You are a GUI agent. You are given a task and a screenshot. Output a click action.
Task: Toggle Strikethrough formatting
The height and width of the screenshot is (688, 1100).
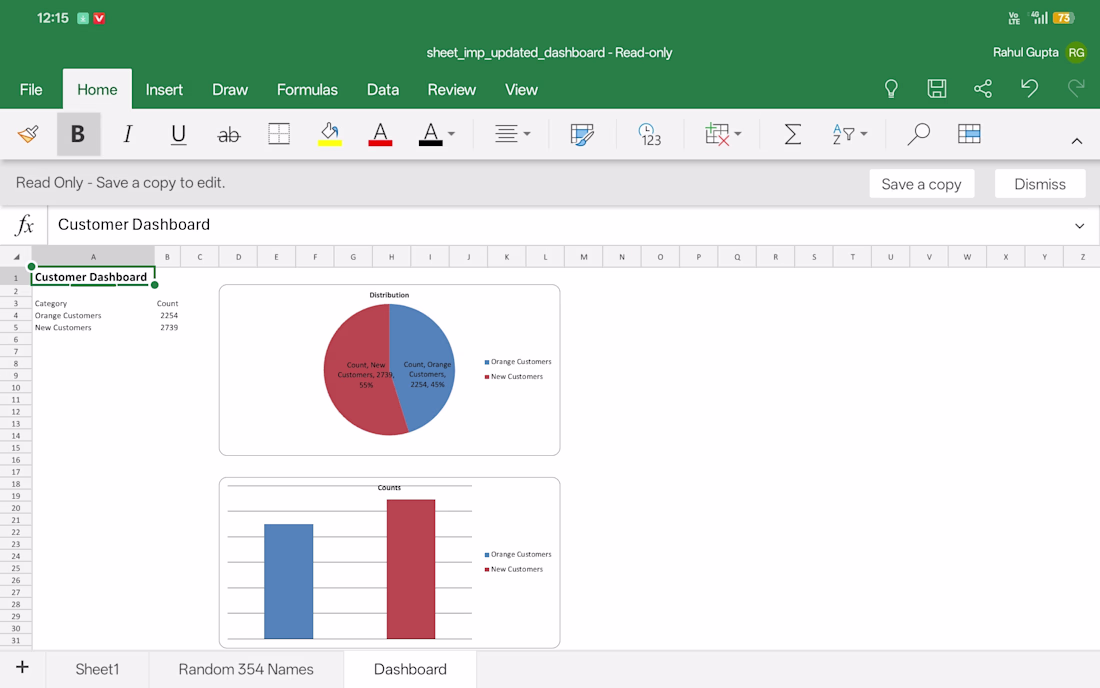click(229, 135)
